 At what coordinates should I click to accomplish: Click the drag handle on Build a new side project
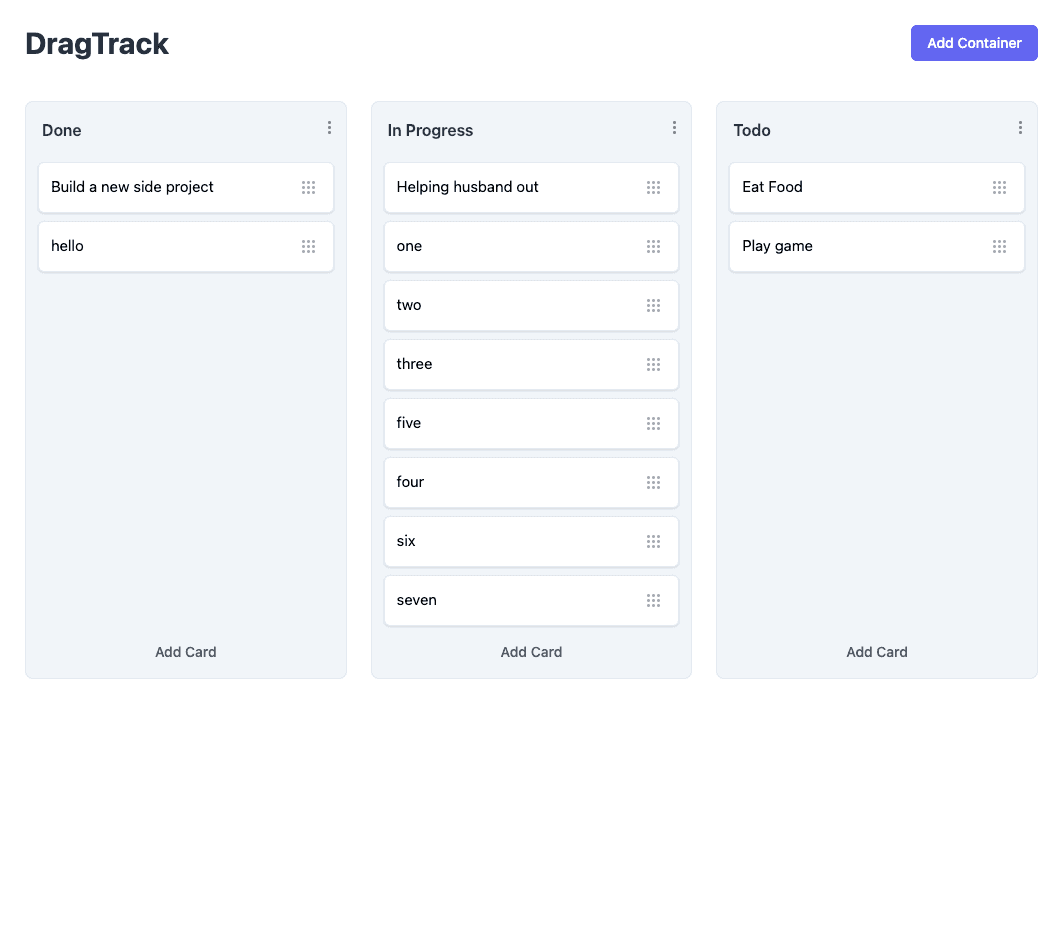[x=309, y=187]
